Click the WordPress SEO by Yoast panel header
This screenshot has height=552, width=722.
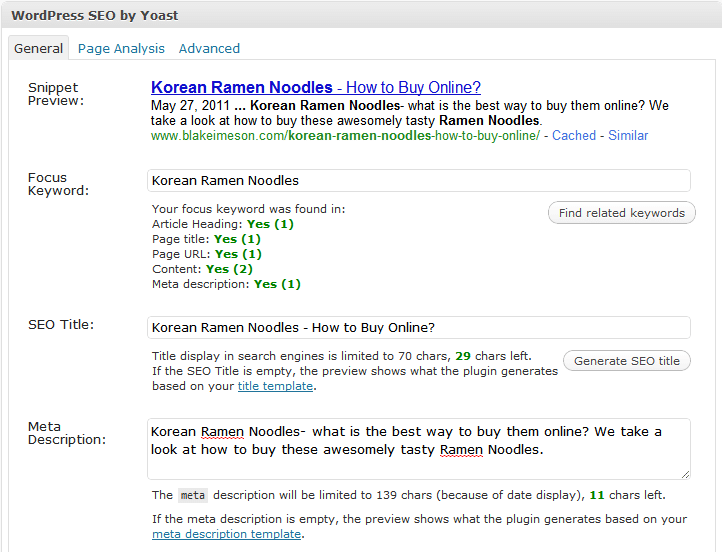[x=95, y=14]
